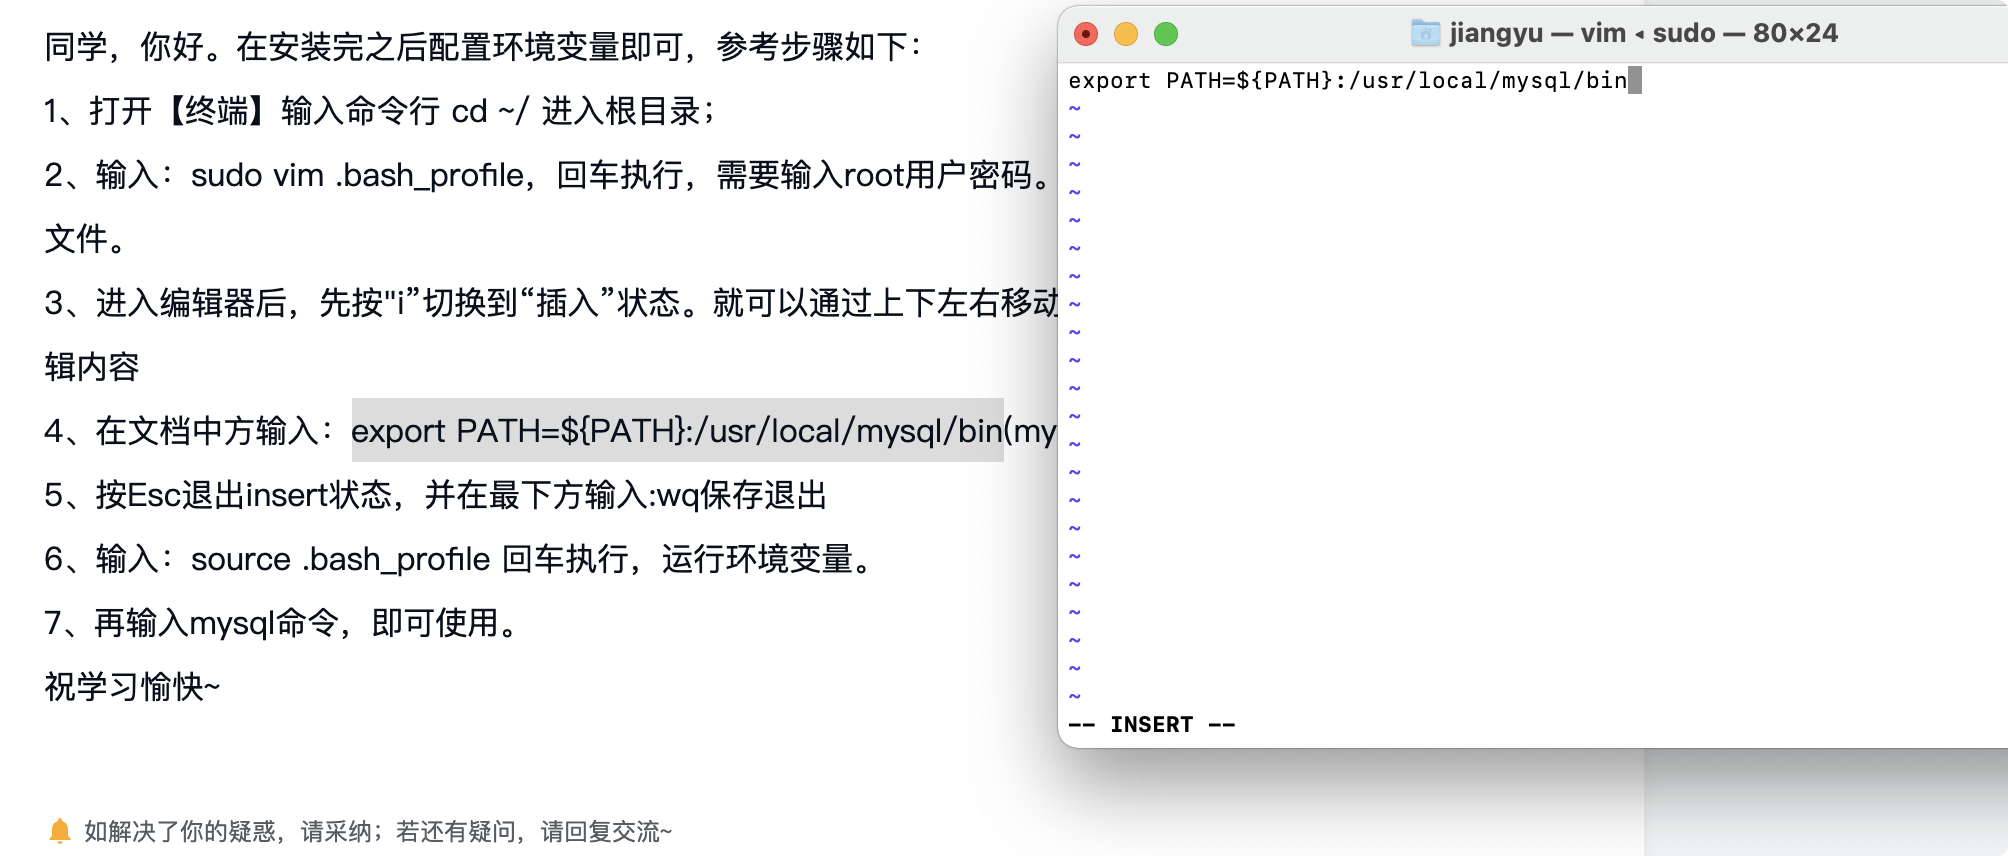The width and height of the screenshot is (2008, 856).
Task: Click step 3 text about 插入 mode
Action: coord(551,303)
